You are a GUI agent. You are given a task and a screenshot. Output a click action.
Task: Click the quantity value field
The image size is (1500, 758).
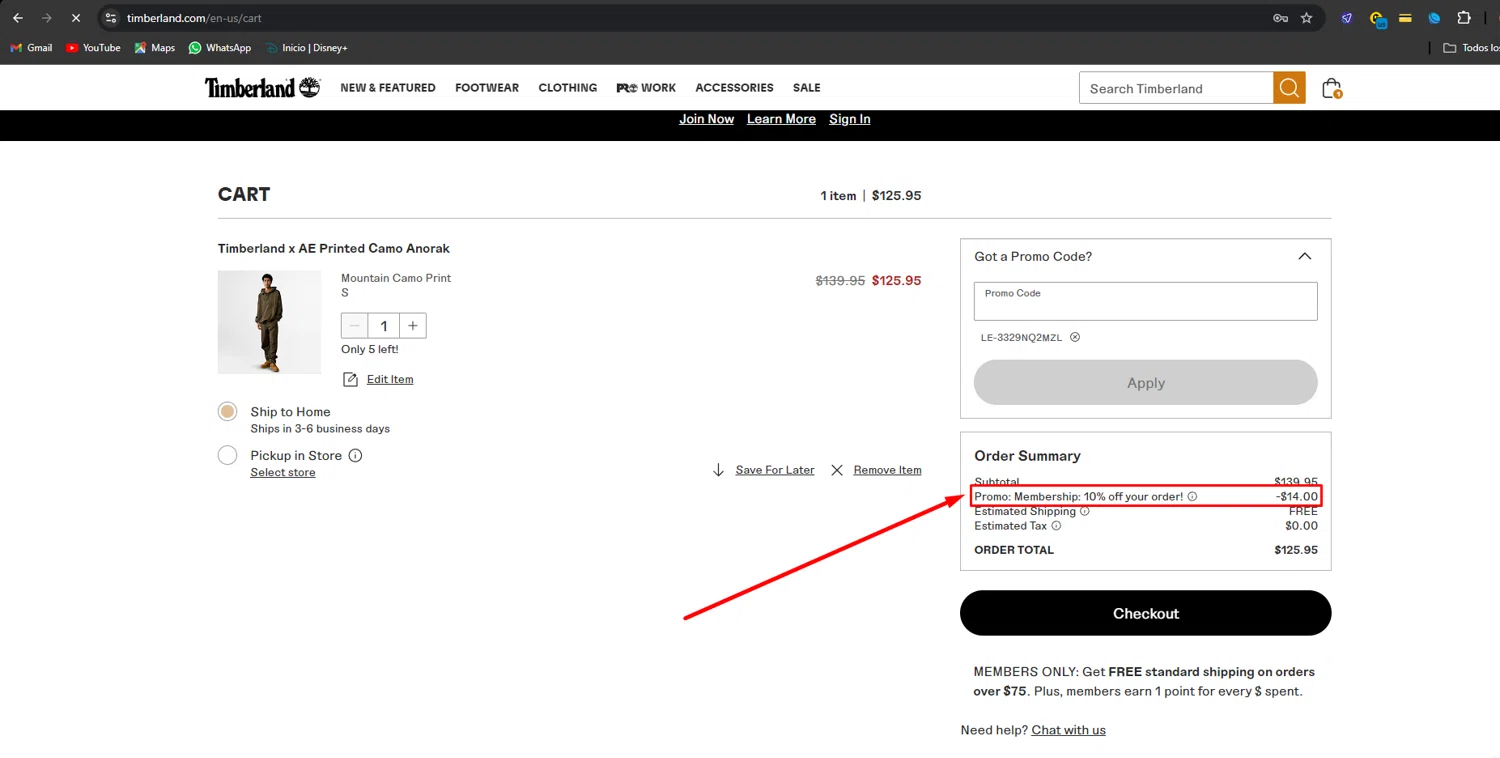[x=384, y=326]
